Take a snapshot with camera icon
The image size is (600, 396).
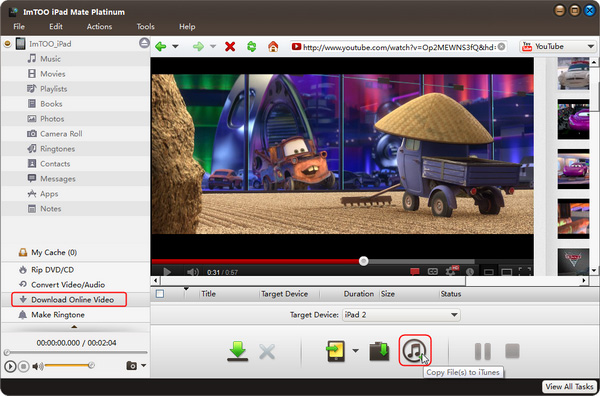click(x=132, y=366)
